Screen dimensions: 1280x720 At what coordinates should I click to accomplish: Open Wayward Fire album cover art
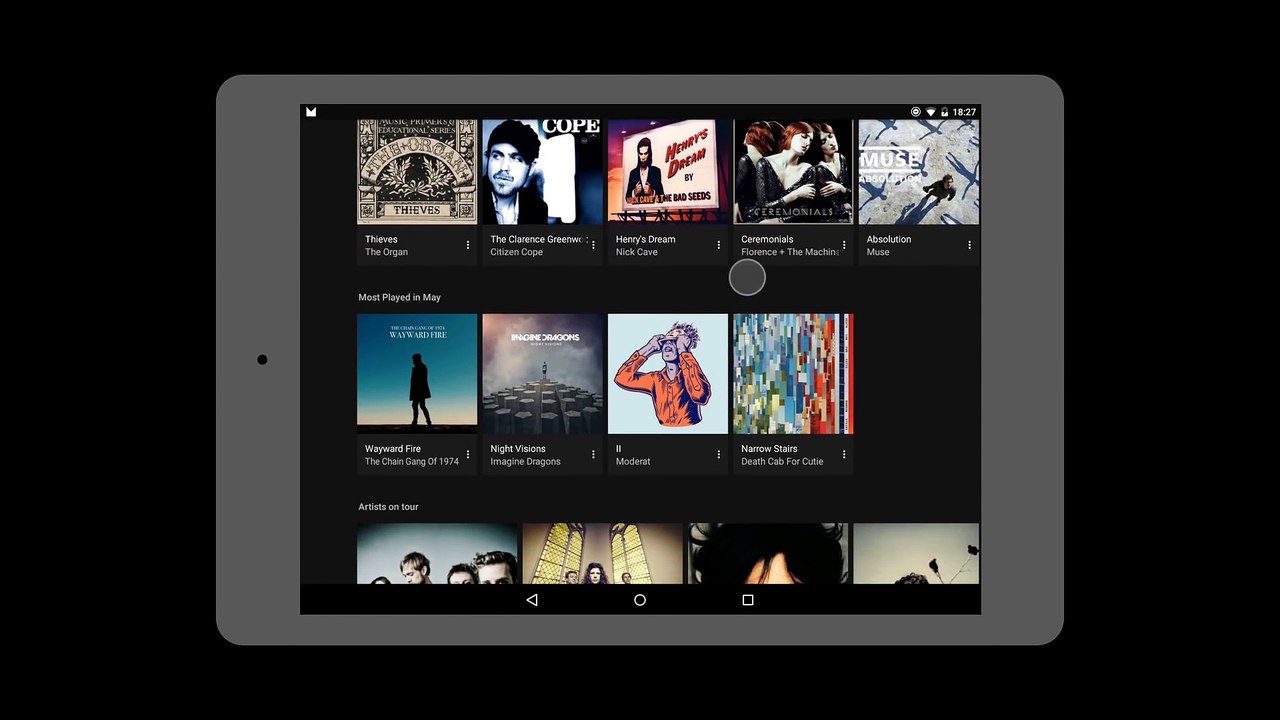pos(417,374)
